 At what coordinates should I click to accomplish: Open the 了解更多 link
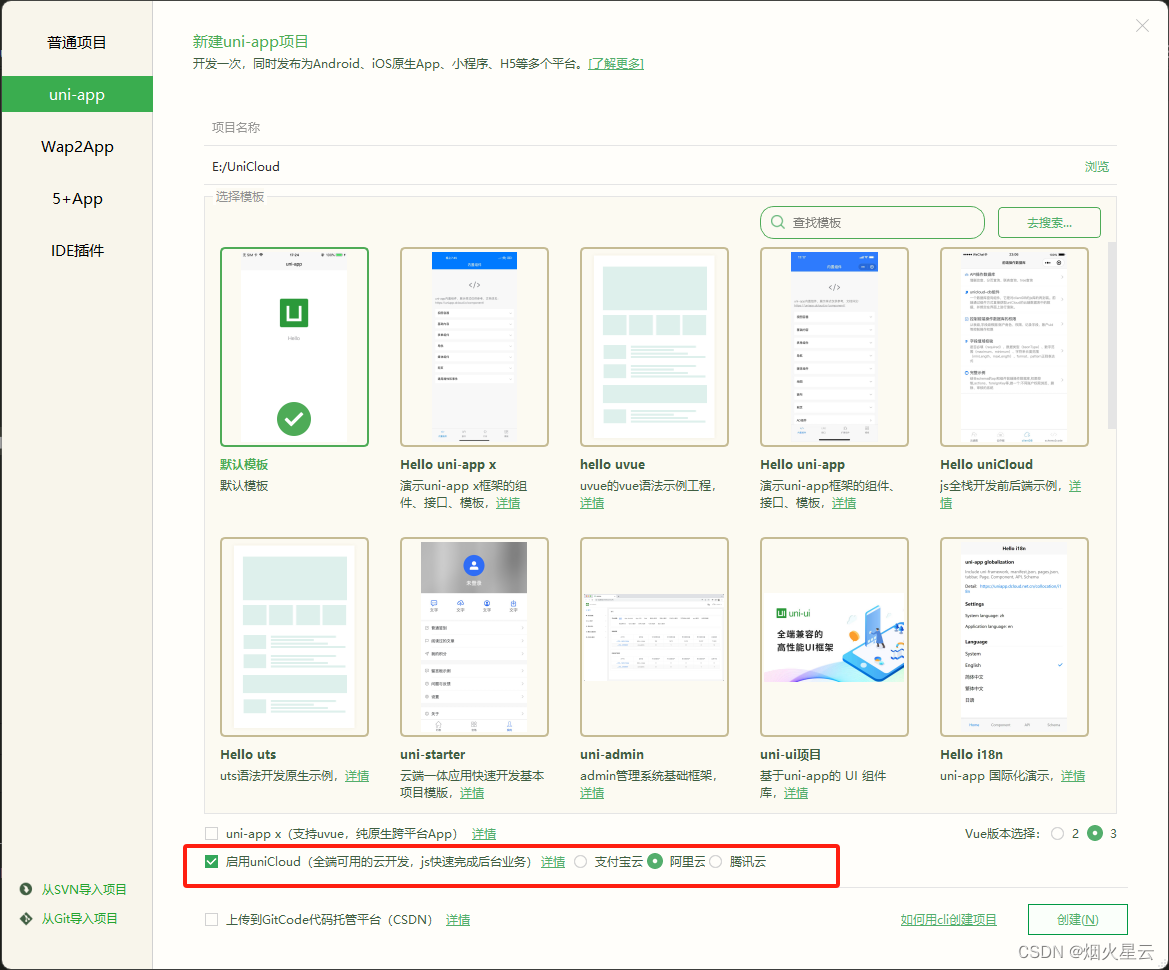(x=616, y=64)
